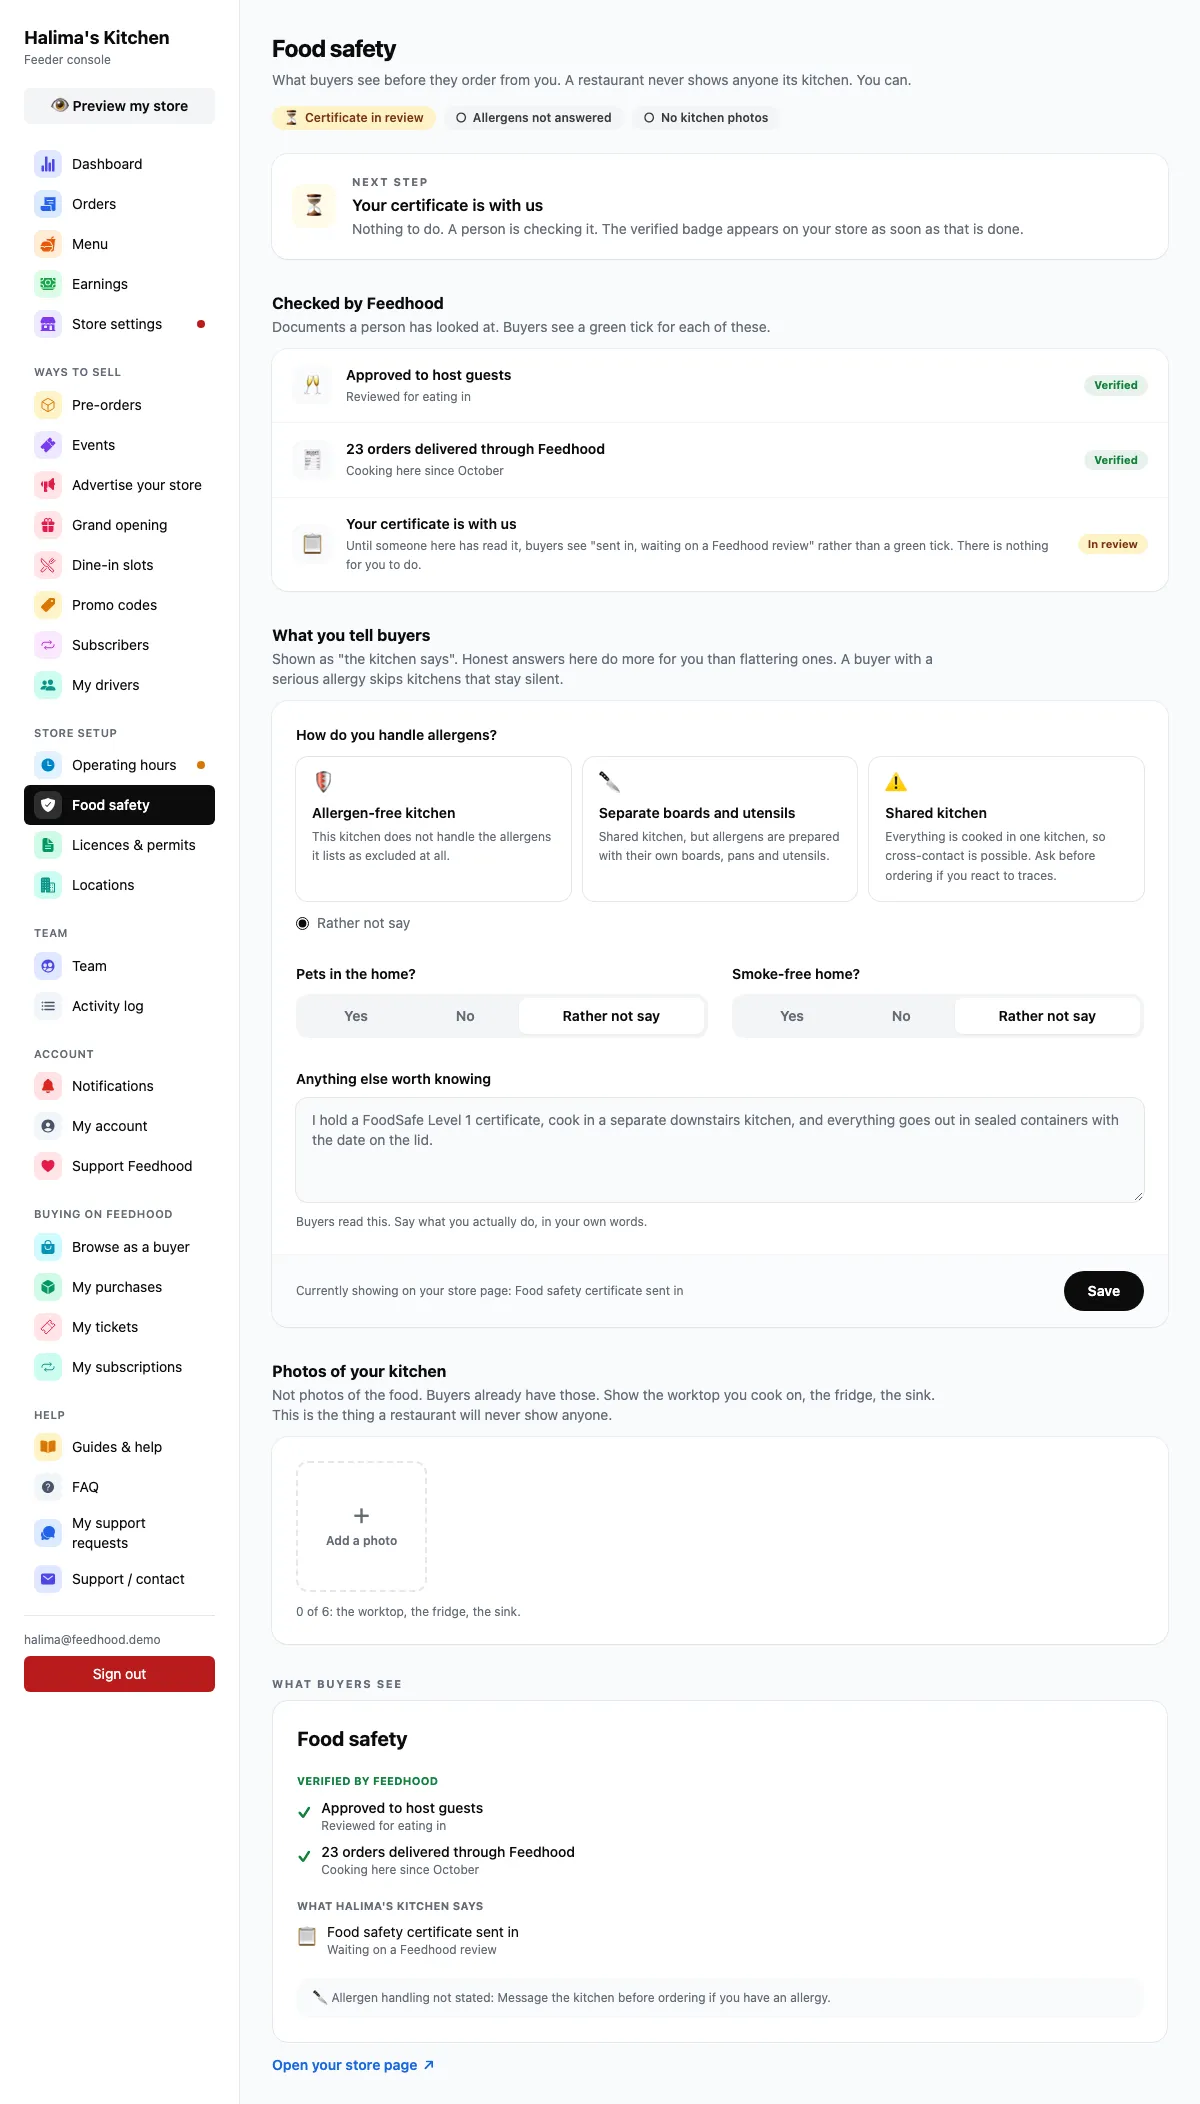Click the In review status badge

pos(1112,544)
